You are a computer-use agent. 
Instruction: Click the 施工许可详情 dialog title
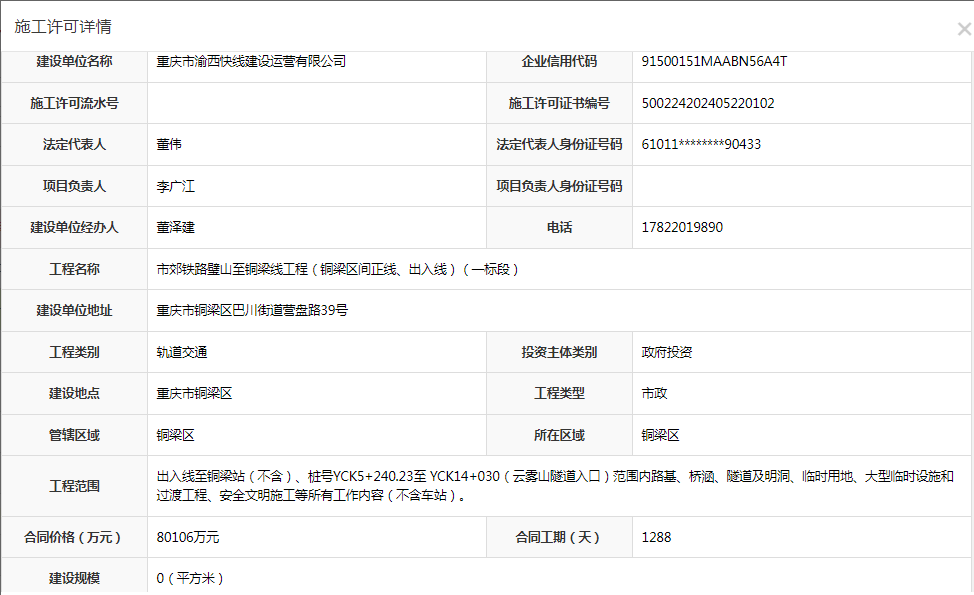pos(63,27)
